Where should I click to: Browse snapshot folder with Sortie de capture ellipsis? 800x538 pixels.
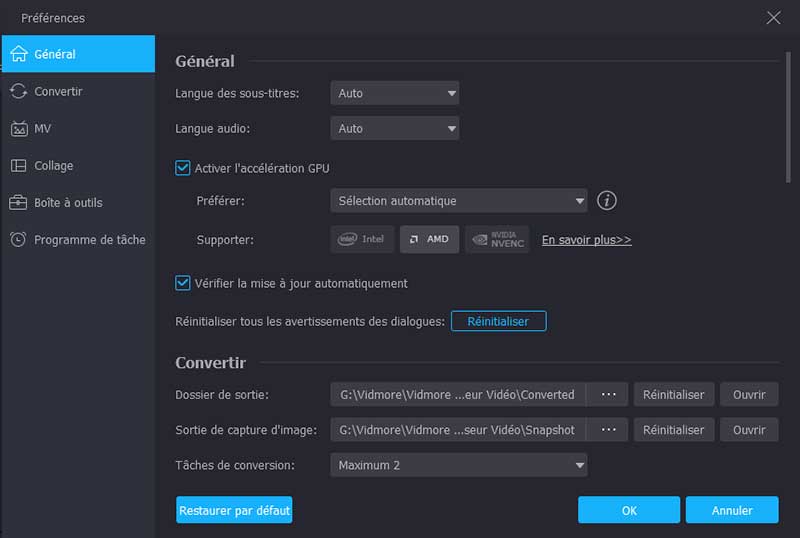coord(608,430)
